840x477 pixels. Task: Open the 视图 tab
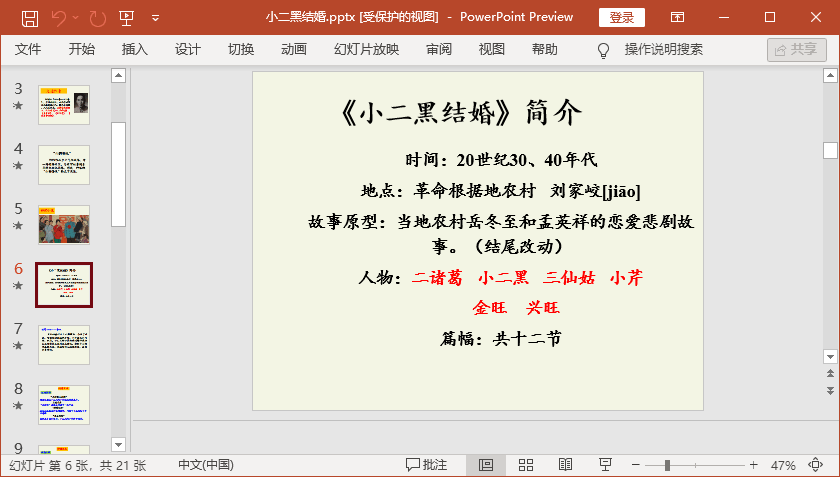pos(492,49)
